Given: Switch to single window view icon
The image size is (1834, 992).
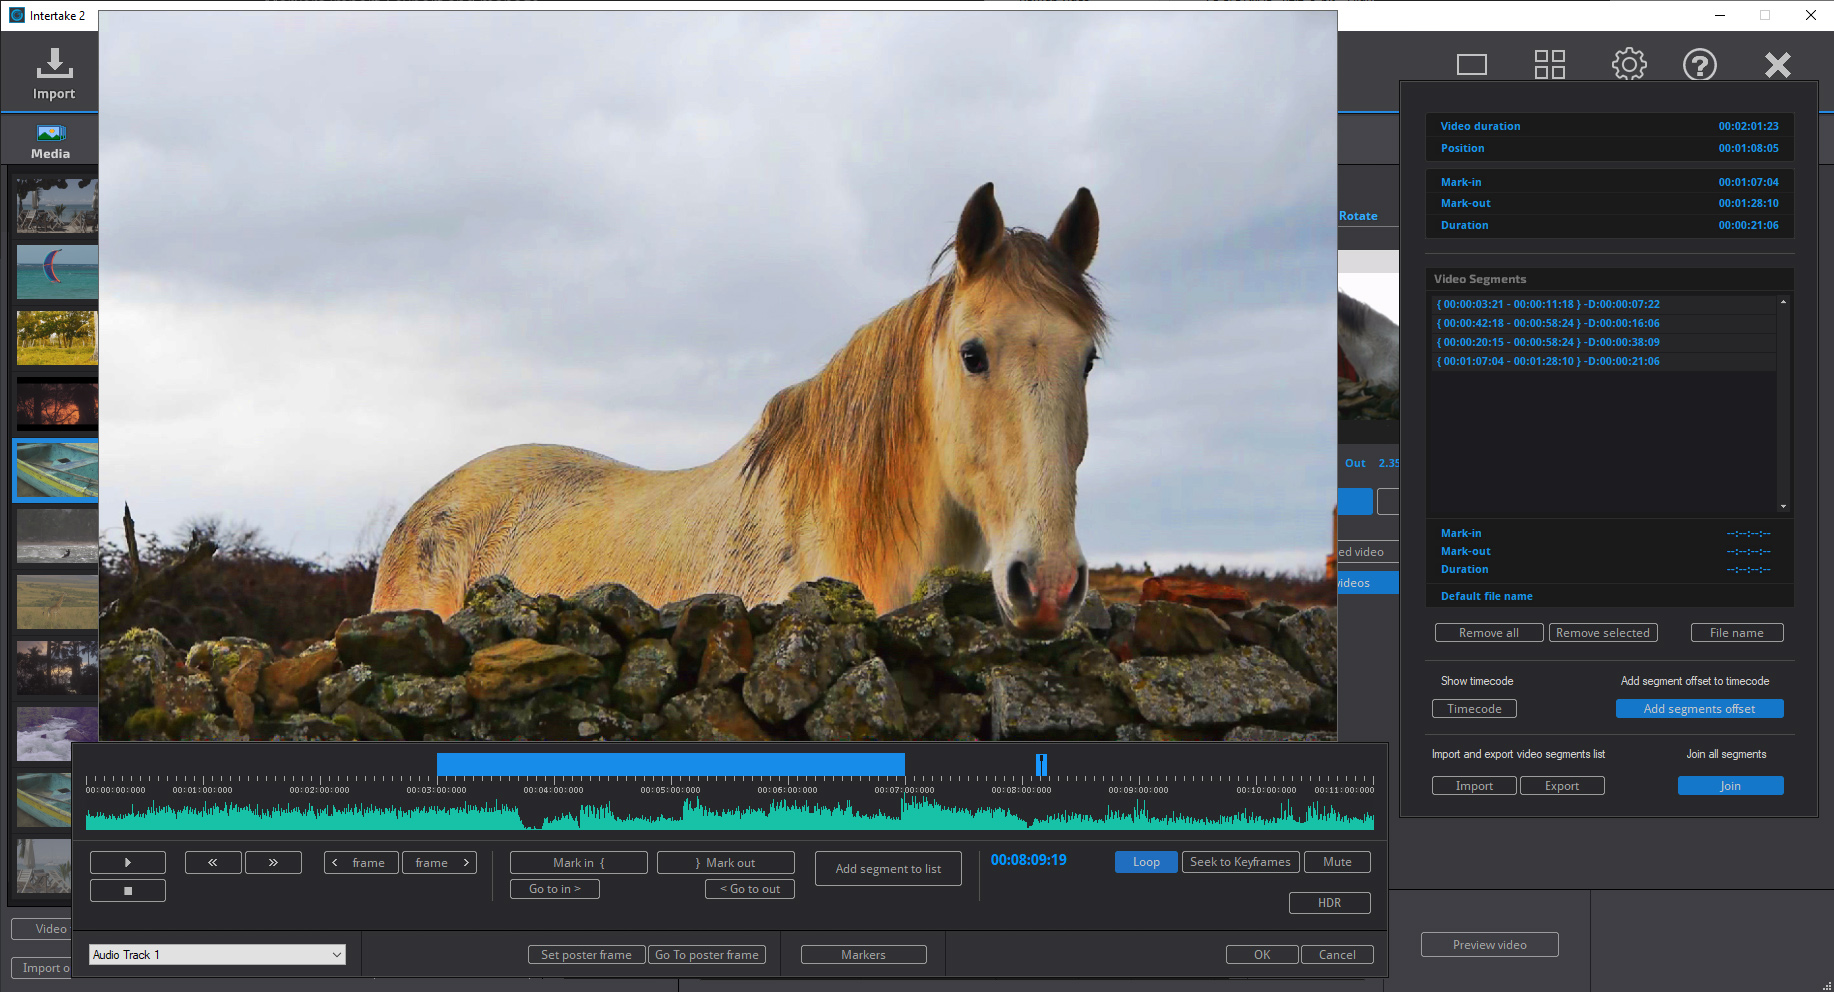Looking at the screenshot, I should click(1471, 65).
